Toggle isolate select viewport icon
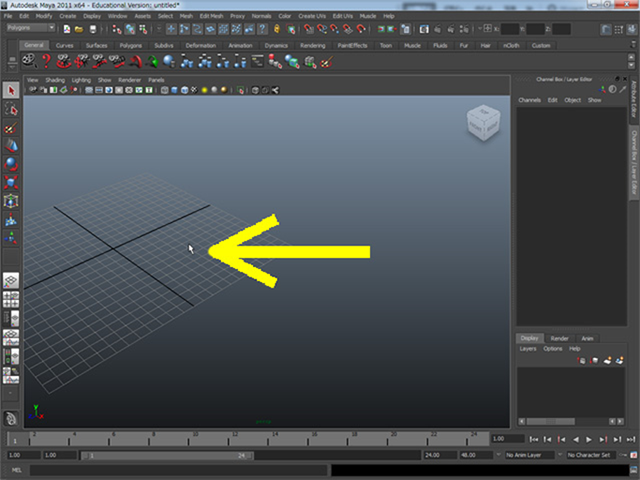This screenshot has height=480, width=640. (x=240, y=90)
